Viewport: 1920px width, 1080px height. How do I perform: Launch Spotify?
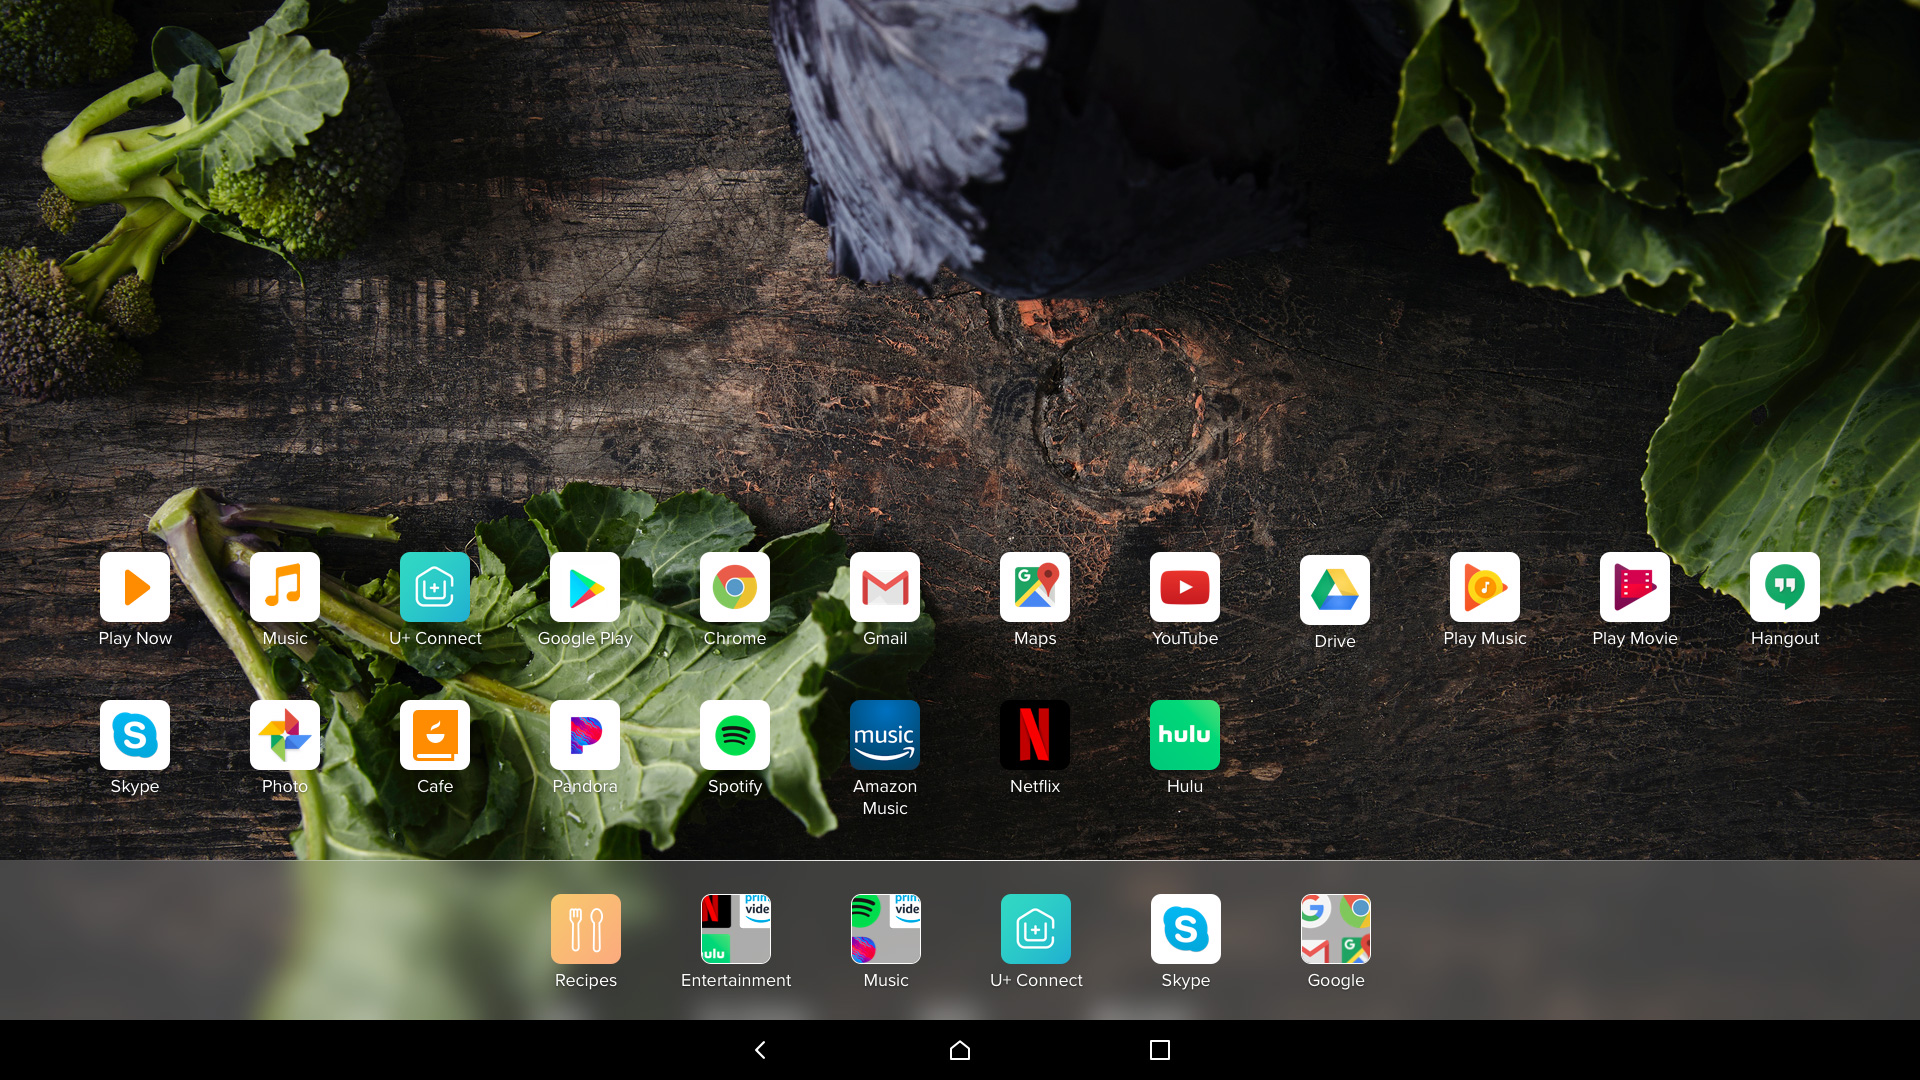735,735
